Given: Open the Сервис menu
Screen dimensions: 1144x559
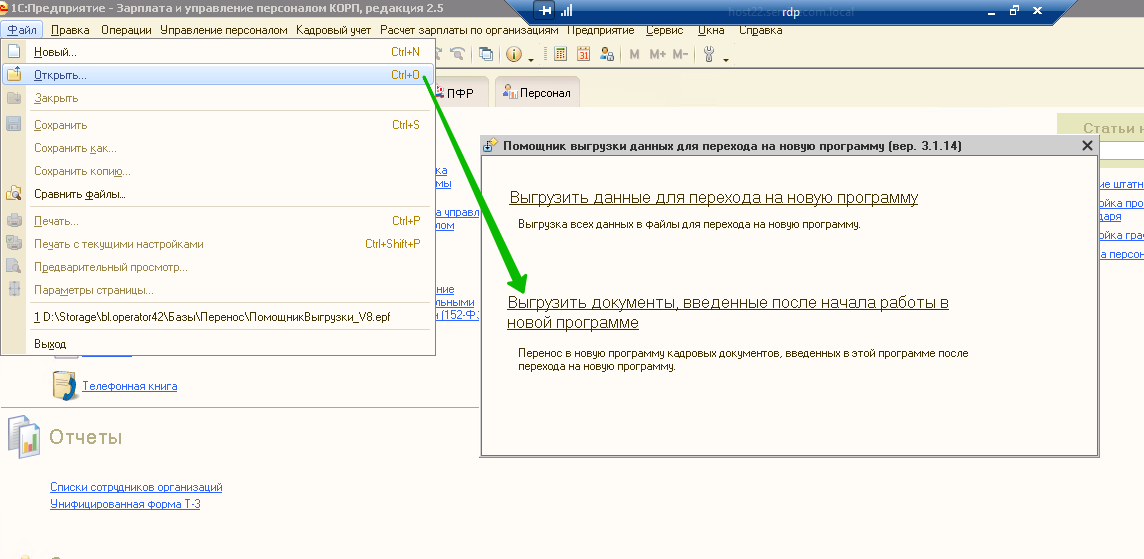Looking at the screenshot, I should click(665, 30).
